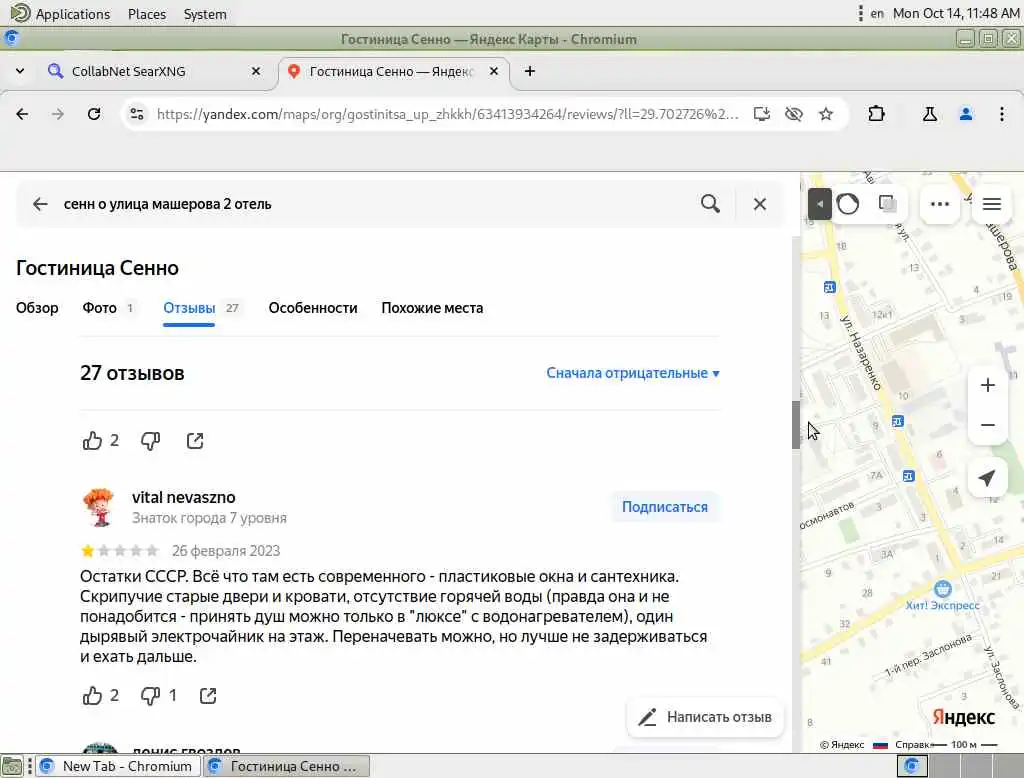Viewport: 1024px width, 778px height.
Task: Switch to the Обзор tab
Action: pos(37,308)
